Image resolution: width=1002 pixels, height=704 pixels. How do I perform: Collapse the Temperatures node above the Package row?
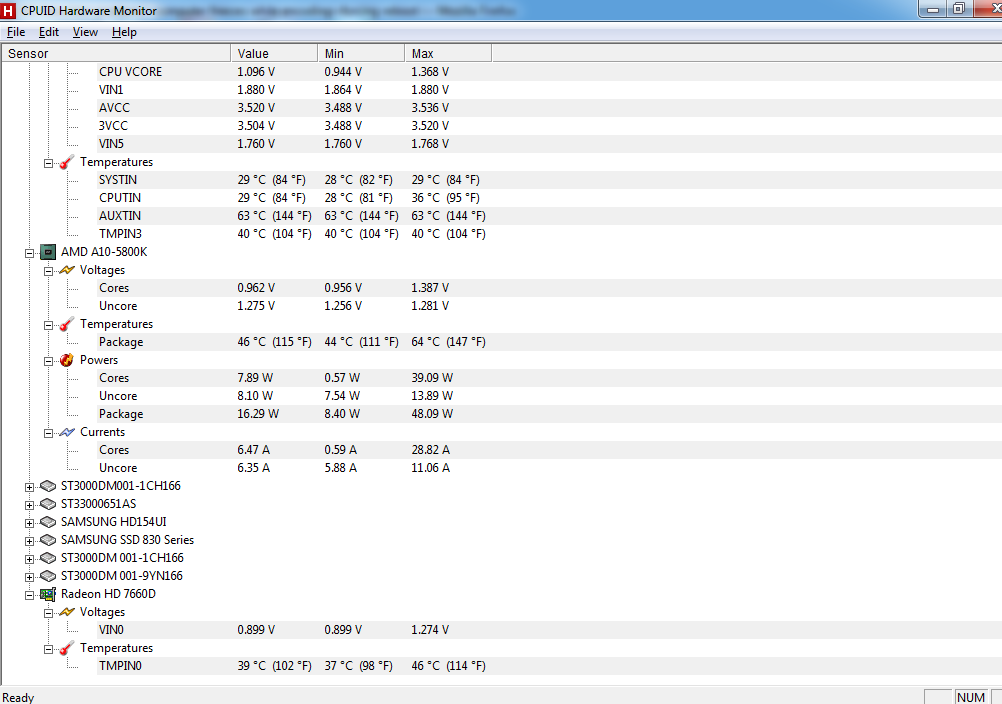coord(49,325)
